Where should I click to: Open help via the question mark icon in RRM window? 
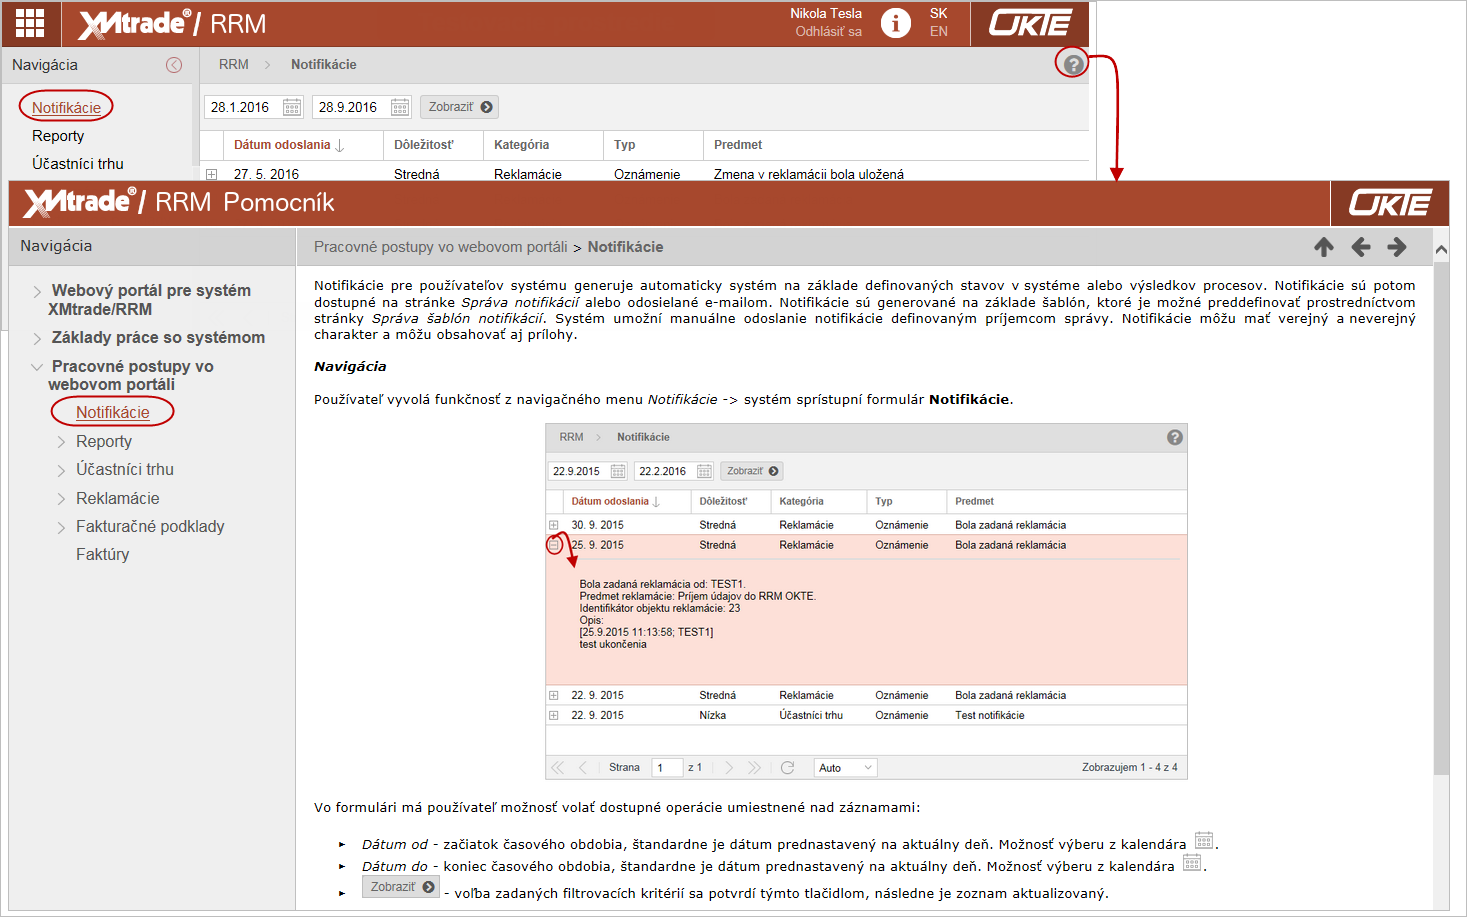(1073, 64)
